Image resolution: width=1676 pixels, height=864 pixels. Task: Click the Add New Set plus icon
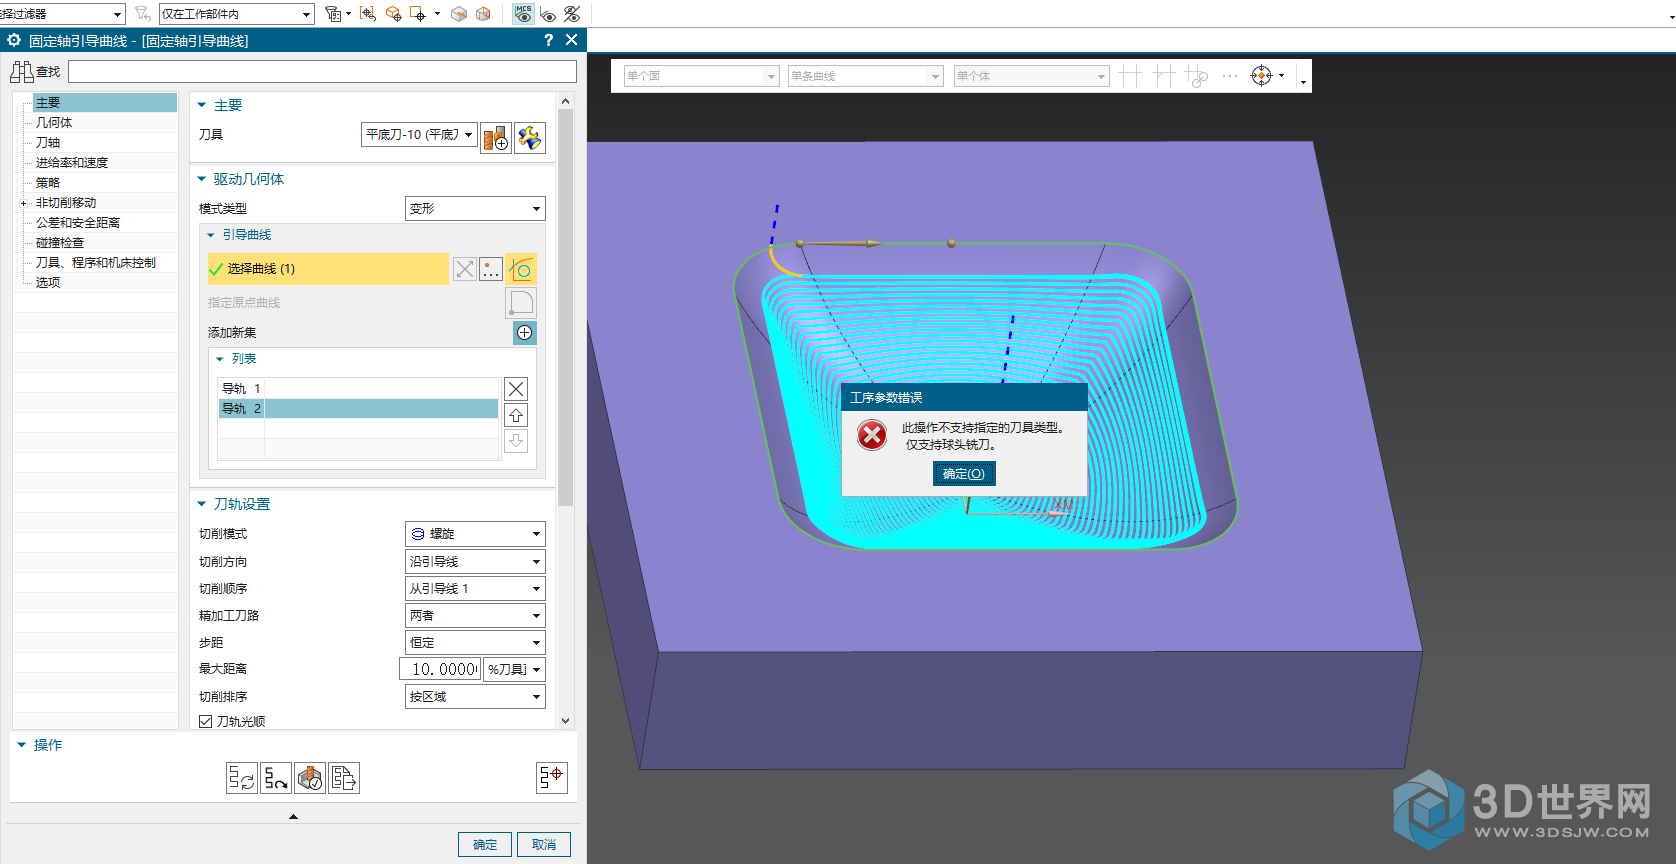point(525,333)
